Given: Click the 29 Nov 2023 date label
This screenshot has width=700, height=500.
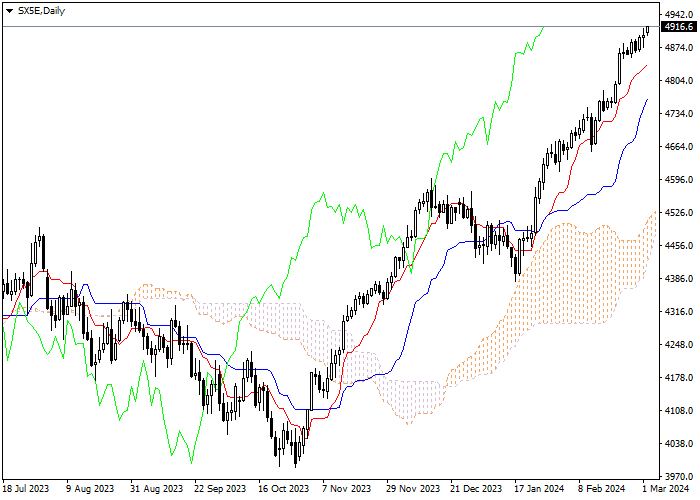Looking at the screenshot, I should pos(413,489).
